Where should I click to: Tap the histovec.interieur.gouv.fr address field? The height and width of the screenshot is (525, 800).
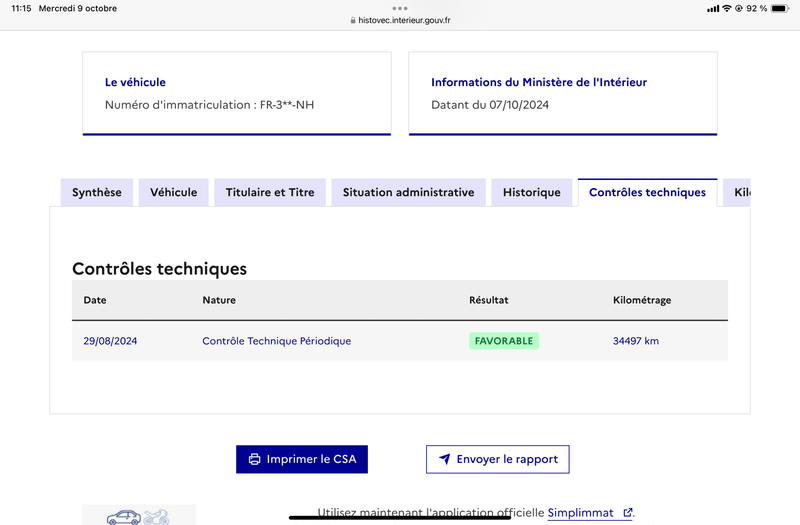click(x=400, y=20)
